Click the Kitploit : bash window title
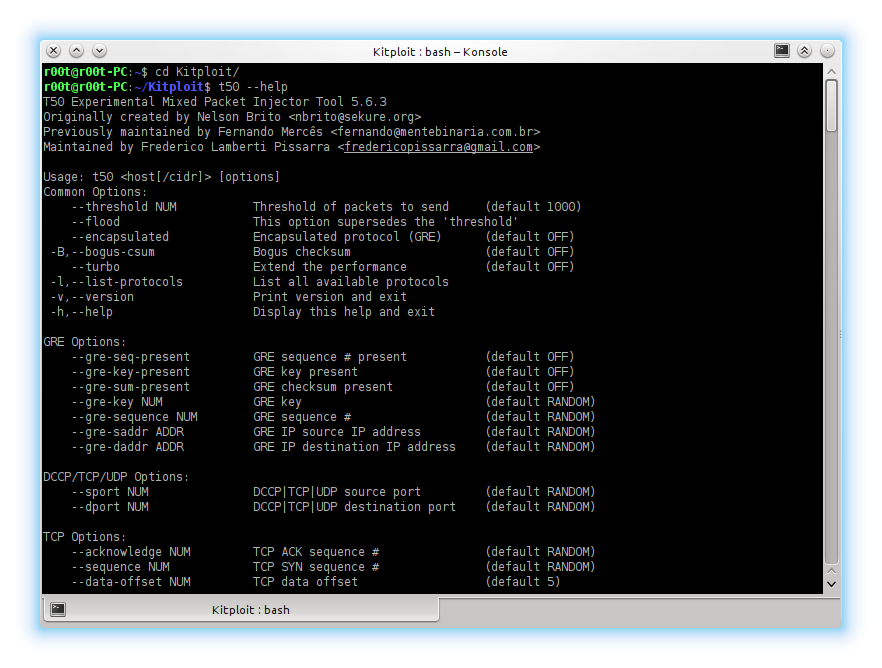Screen dimensions: 882x668 [440, 51]
